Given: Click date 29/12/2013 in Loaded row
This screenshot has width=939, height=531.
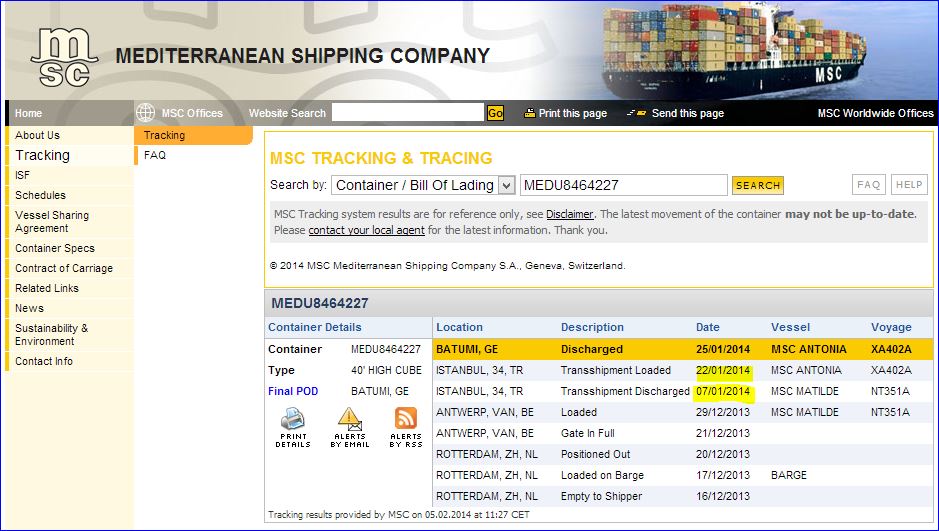Looking at the screenshot, I should [723, 412].
